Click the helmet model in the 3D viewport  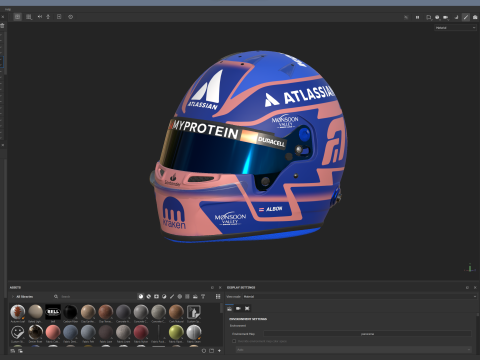click(x=248, y=147)
